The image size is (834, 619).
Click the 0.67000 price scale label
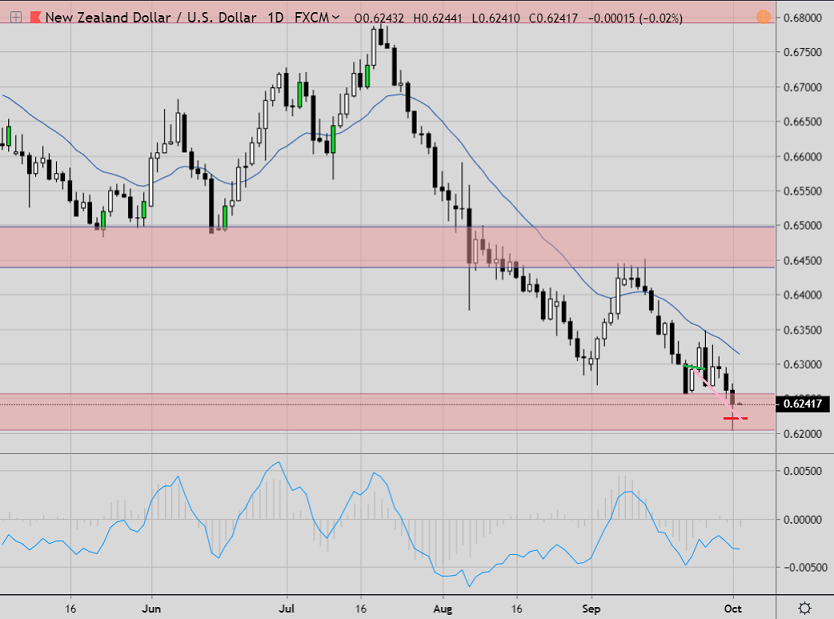(803, 87)
